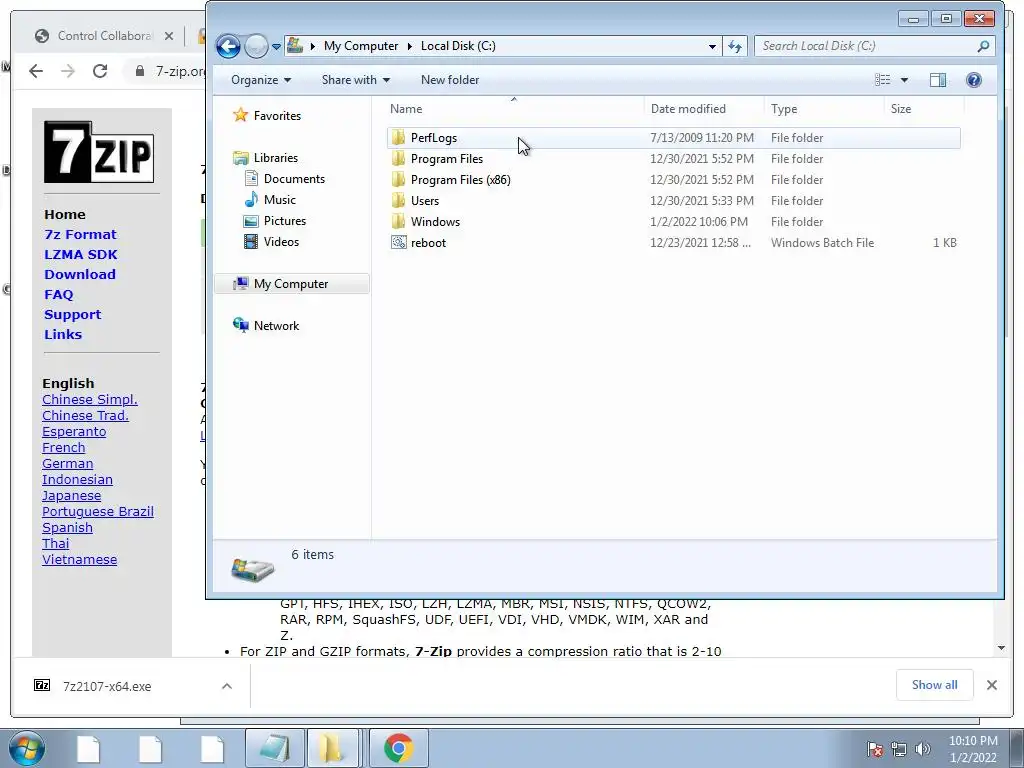Open the Organize menu
Viewport: 1024px width, 768px height.
(x=261, y=80)
